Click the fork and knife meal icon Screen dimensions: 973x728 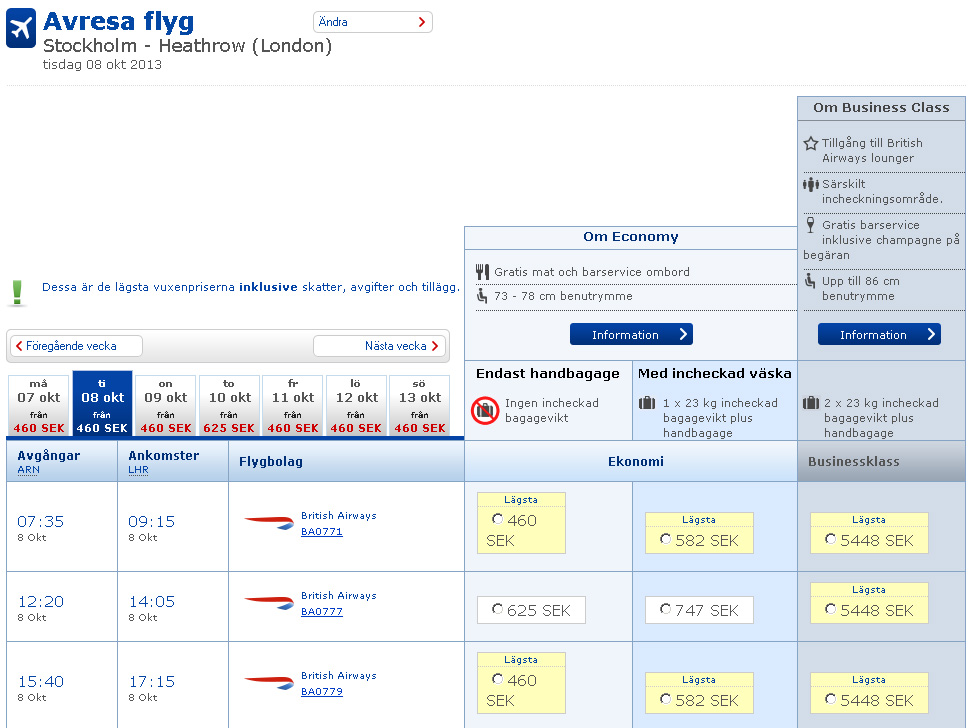pyautogui.click(x=482, y=271)
